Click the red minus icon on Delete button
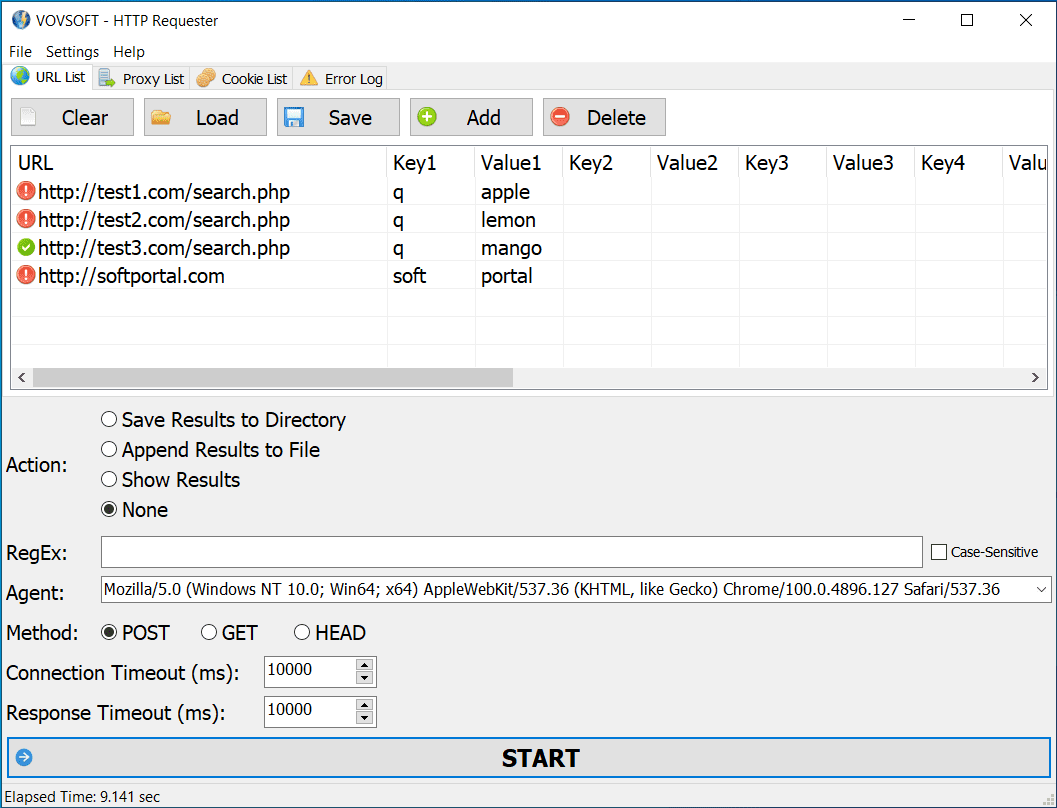Image resolution: width=1057 pixels, height=808 pixels. coord(560,117)
